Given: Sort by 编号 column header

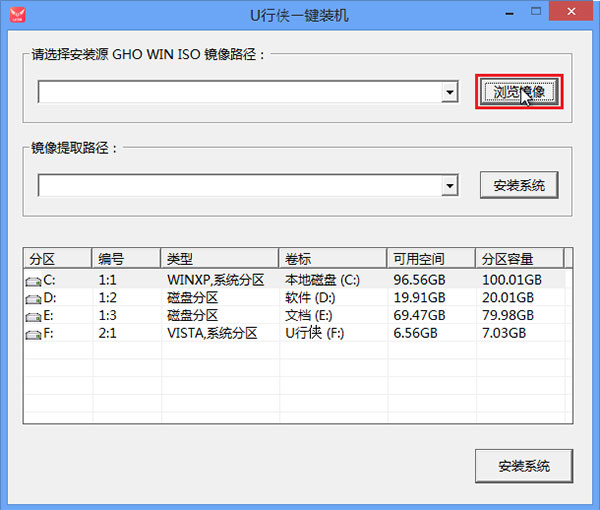Looking at the screenshot, I should click(126, 259).
